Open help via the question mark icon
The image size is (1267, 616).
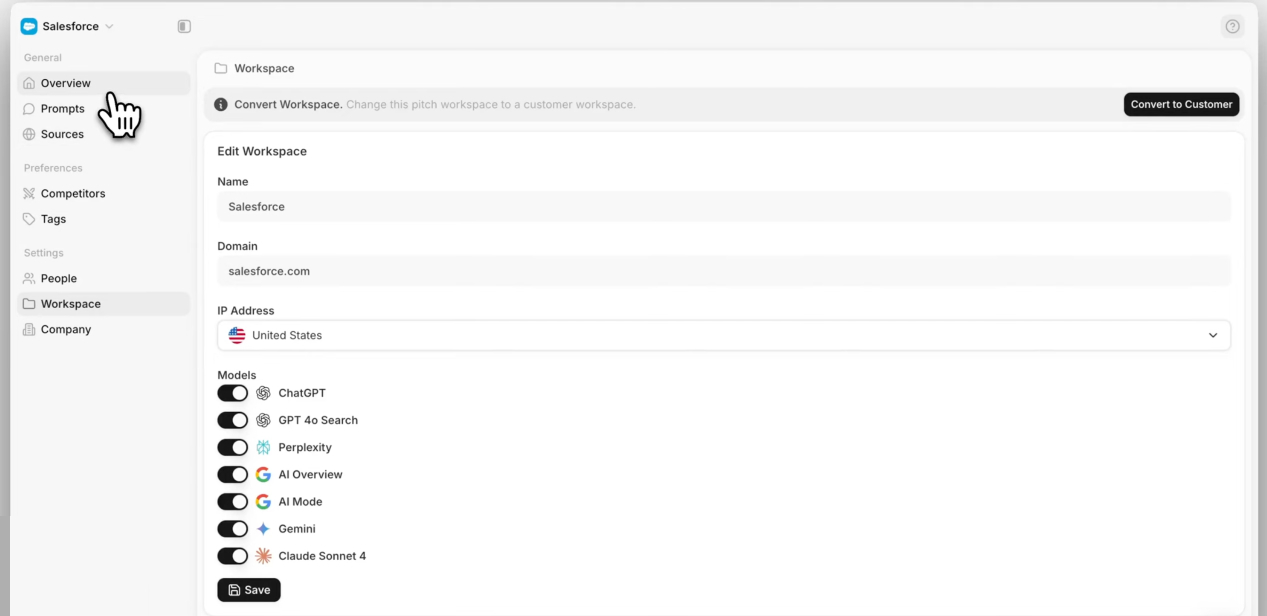point(1232,26)
